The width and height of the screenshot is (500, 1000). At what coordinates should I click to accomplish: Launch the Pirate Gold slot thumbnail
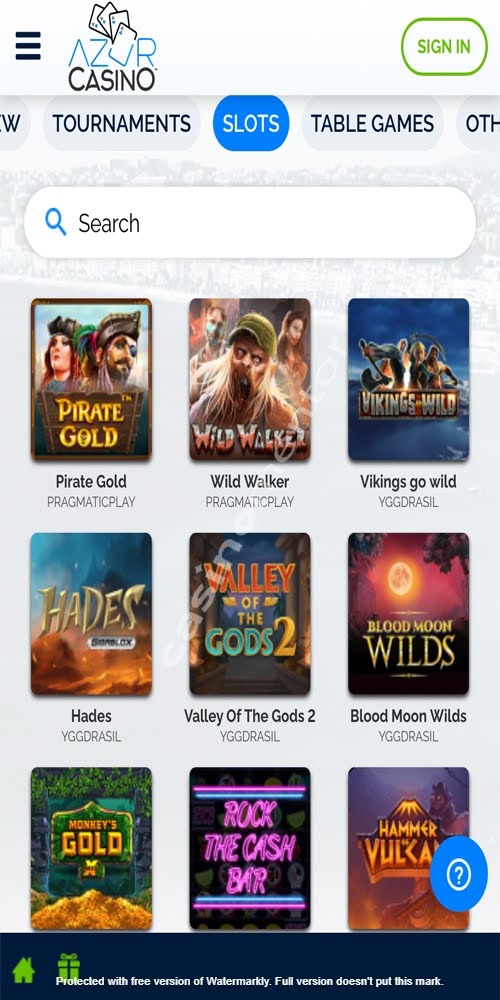(91, 379)
